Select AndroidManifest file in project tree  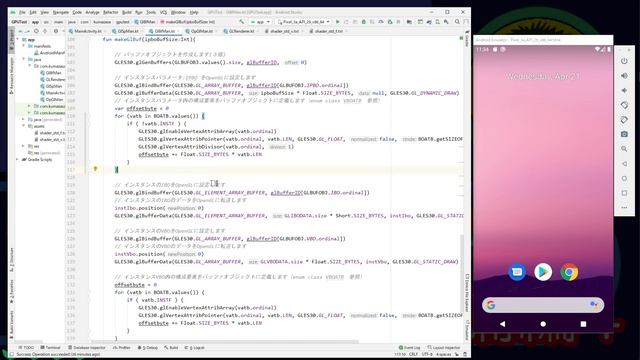pyautogui.click(x=49, y=53)
